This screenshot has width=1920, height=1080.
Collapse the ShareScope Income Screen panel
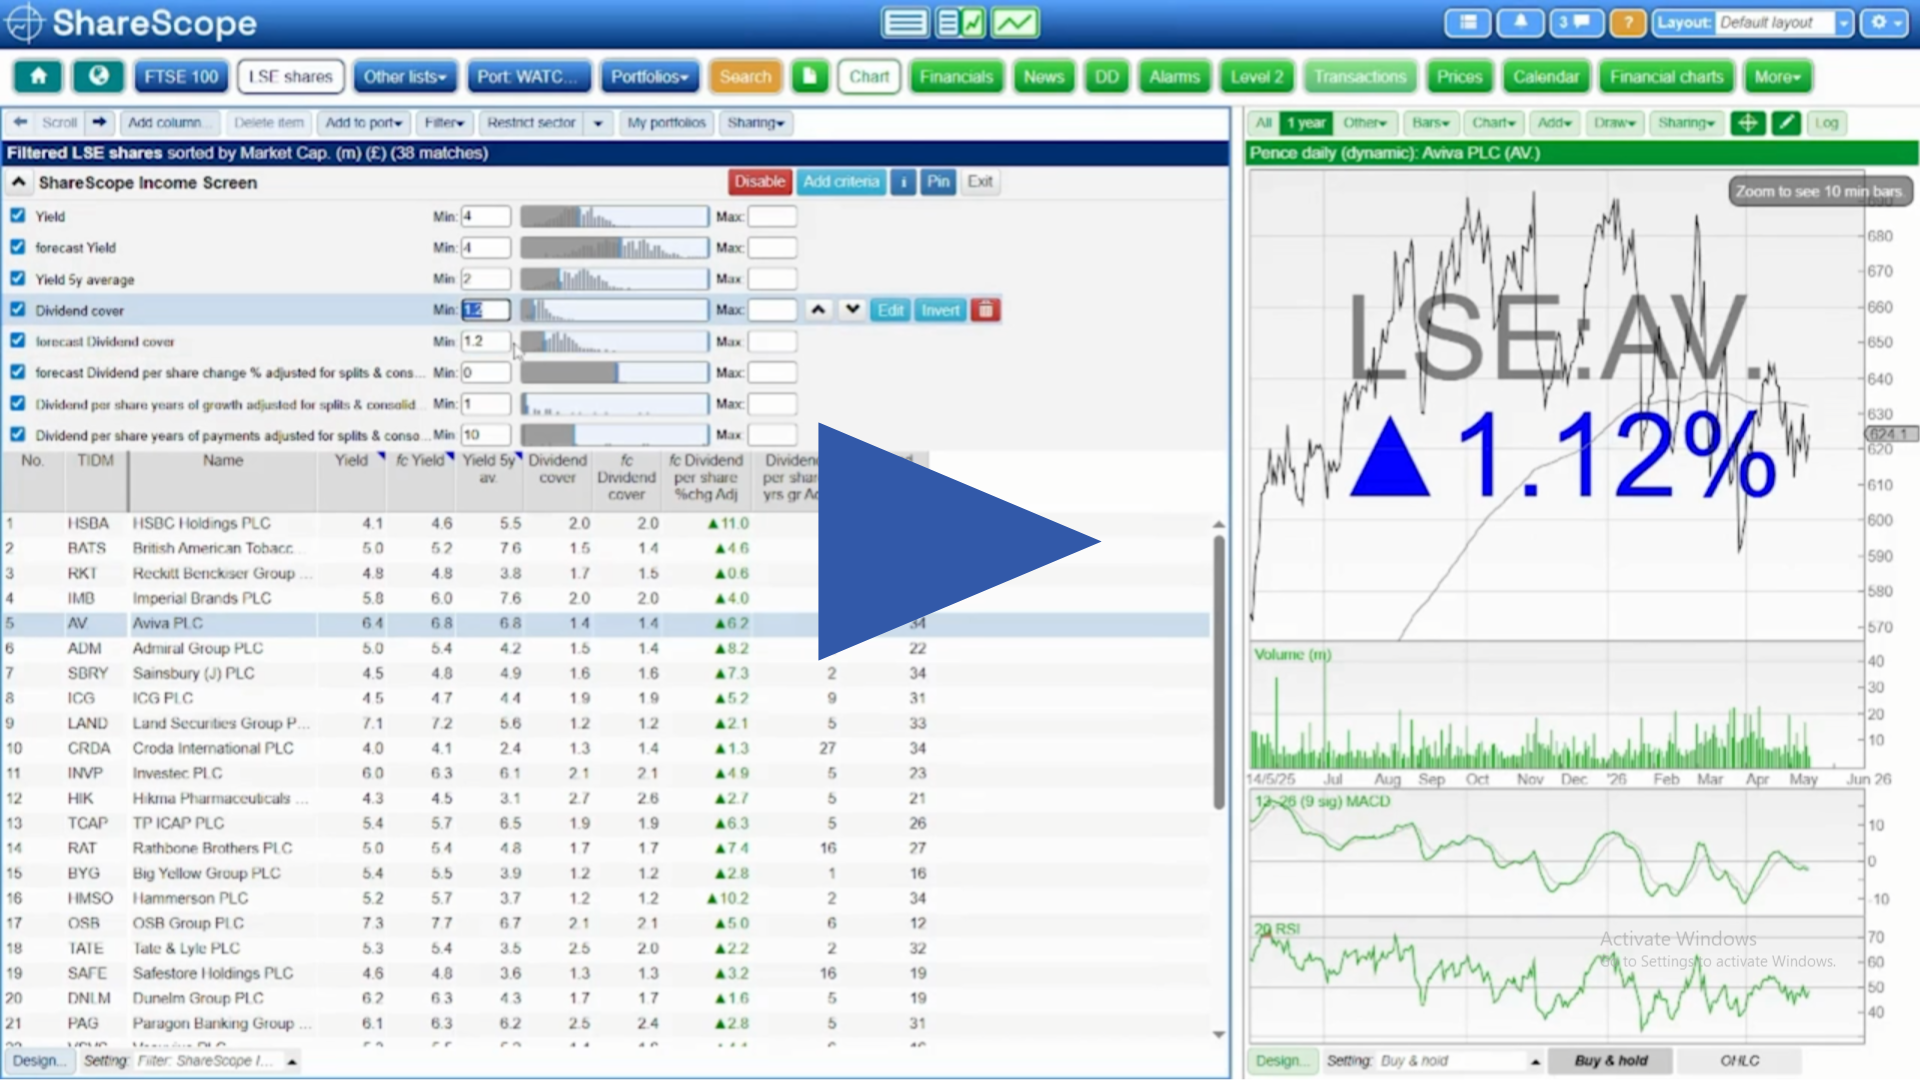[18, 182]
